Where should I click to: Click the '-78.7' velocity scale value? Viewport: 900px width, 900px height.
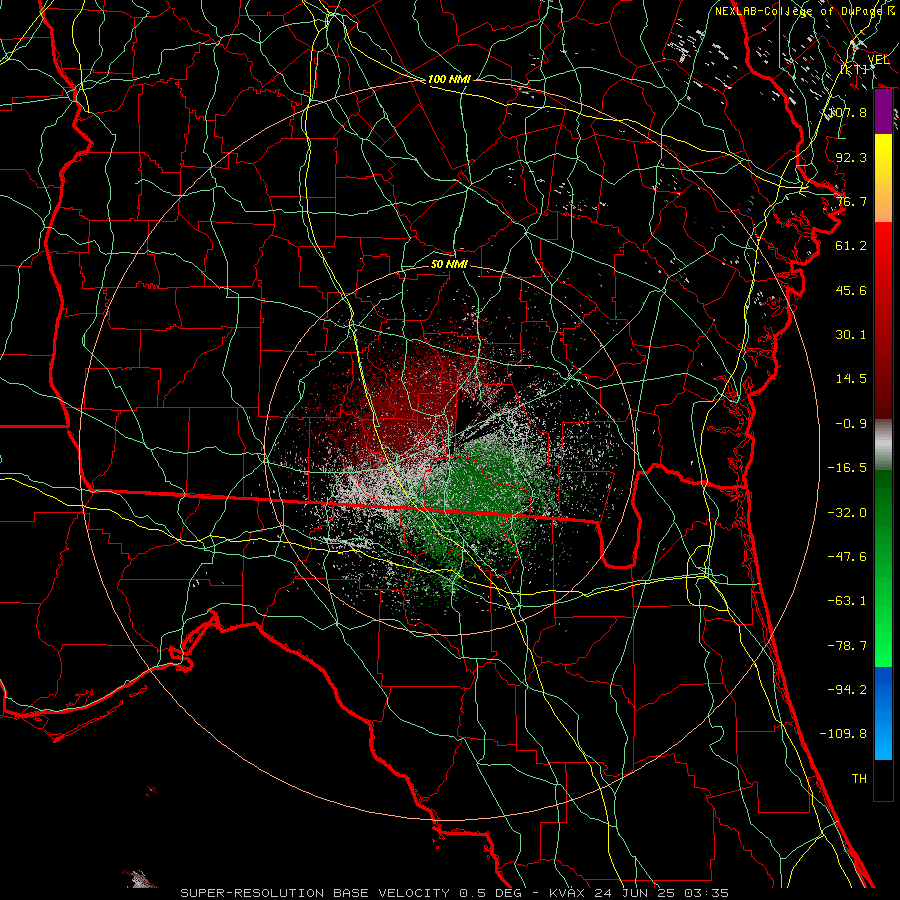[x=847, y=646]
